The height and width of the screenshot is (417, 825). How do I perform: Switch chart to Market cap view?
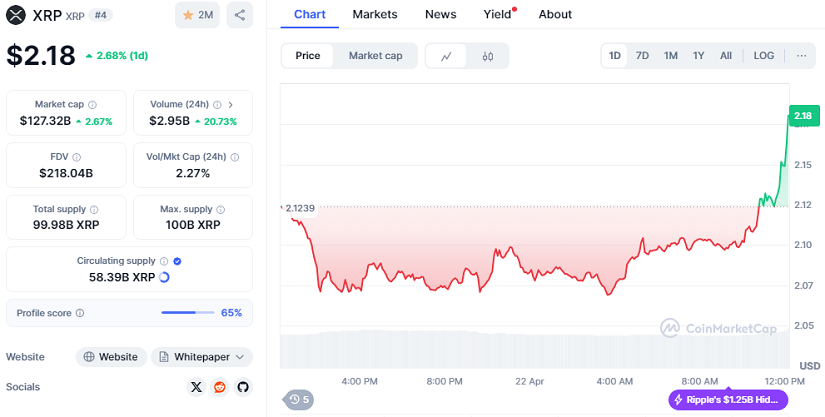(375, 56)
